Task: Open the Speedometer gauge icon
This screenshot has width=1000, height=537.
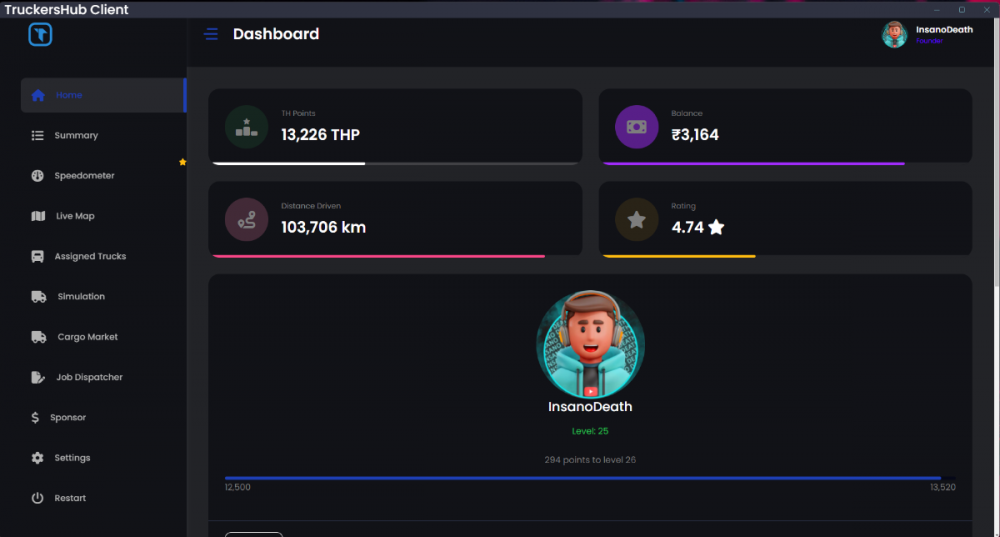Action: pyautogui.click(x=38, y=175)
